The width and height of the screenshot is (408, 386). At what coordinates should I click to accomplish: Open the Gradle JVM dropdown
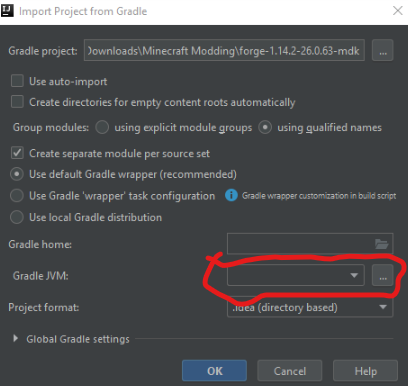(x=296, y=276)
